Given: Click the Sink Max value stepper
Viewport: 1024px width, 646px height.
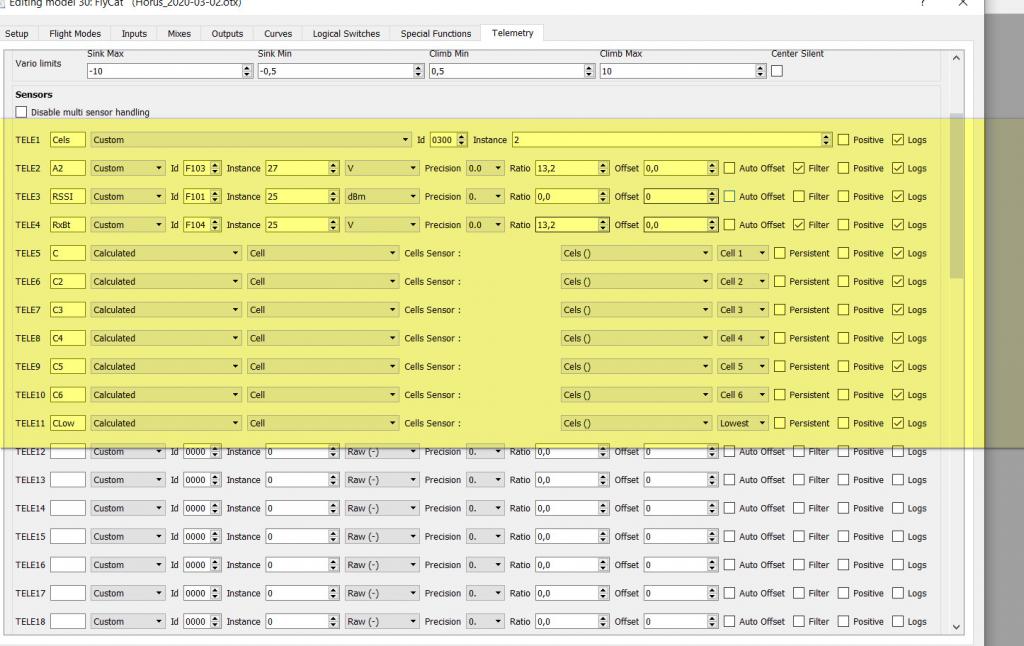Looking at the screenshot, I should (x=248, y=71).
